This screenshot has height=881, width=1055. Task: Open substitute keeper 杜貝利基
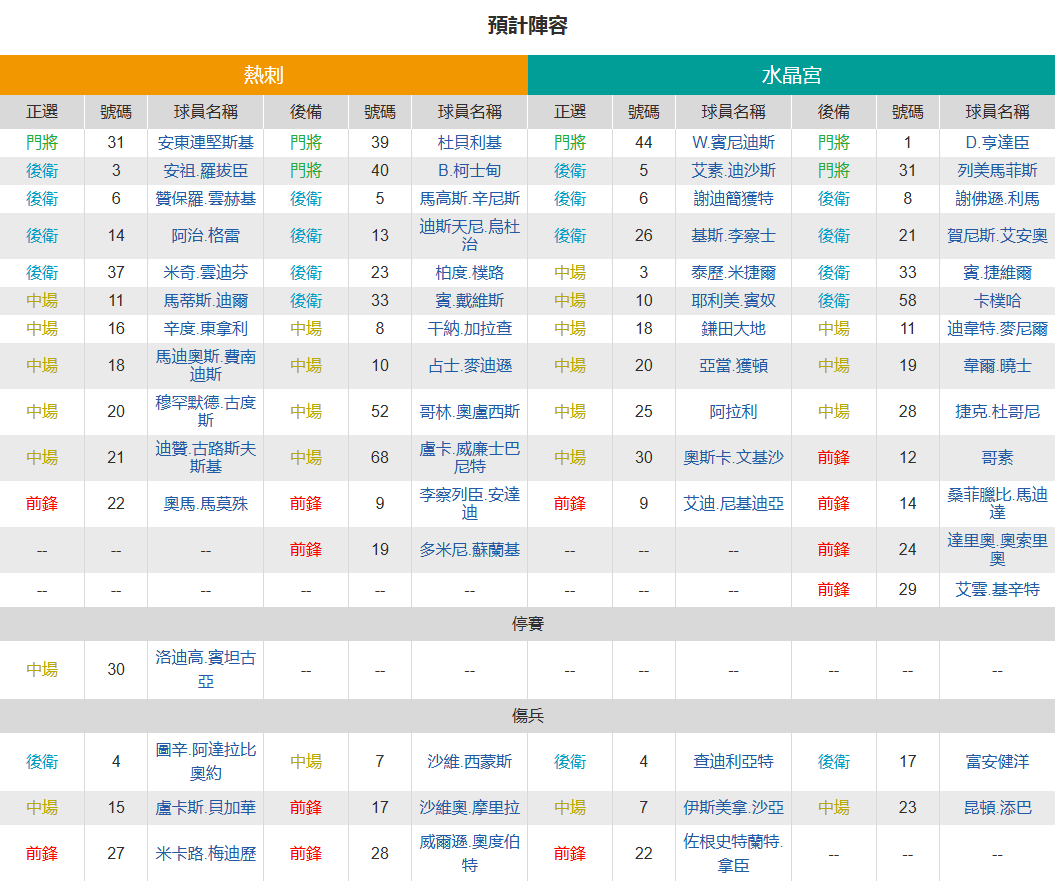pyautogui.click(x=470, y=143)
